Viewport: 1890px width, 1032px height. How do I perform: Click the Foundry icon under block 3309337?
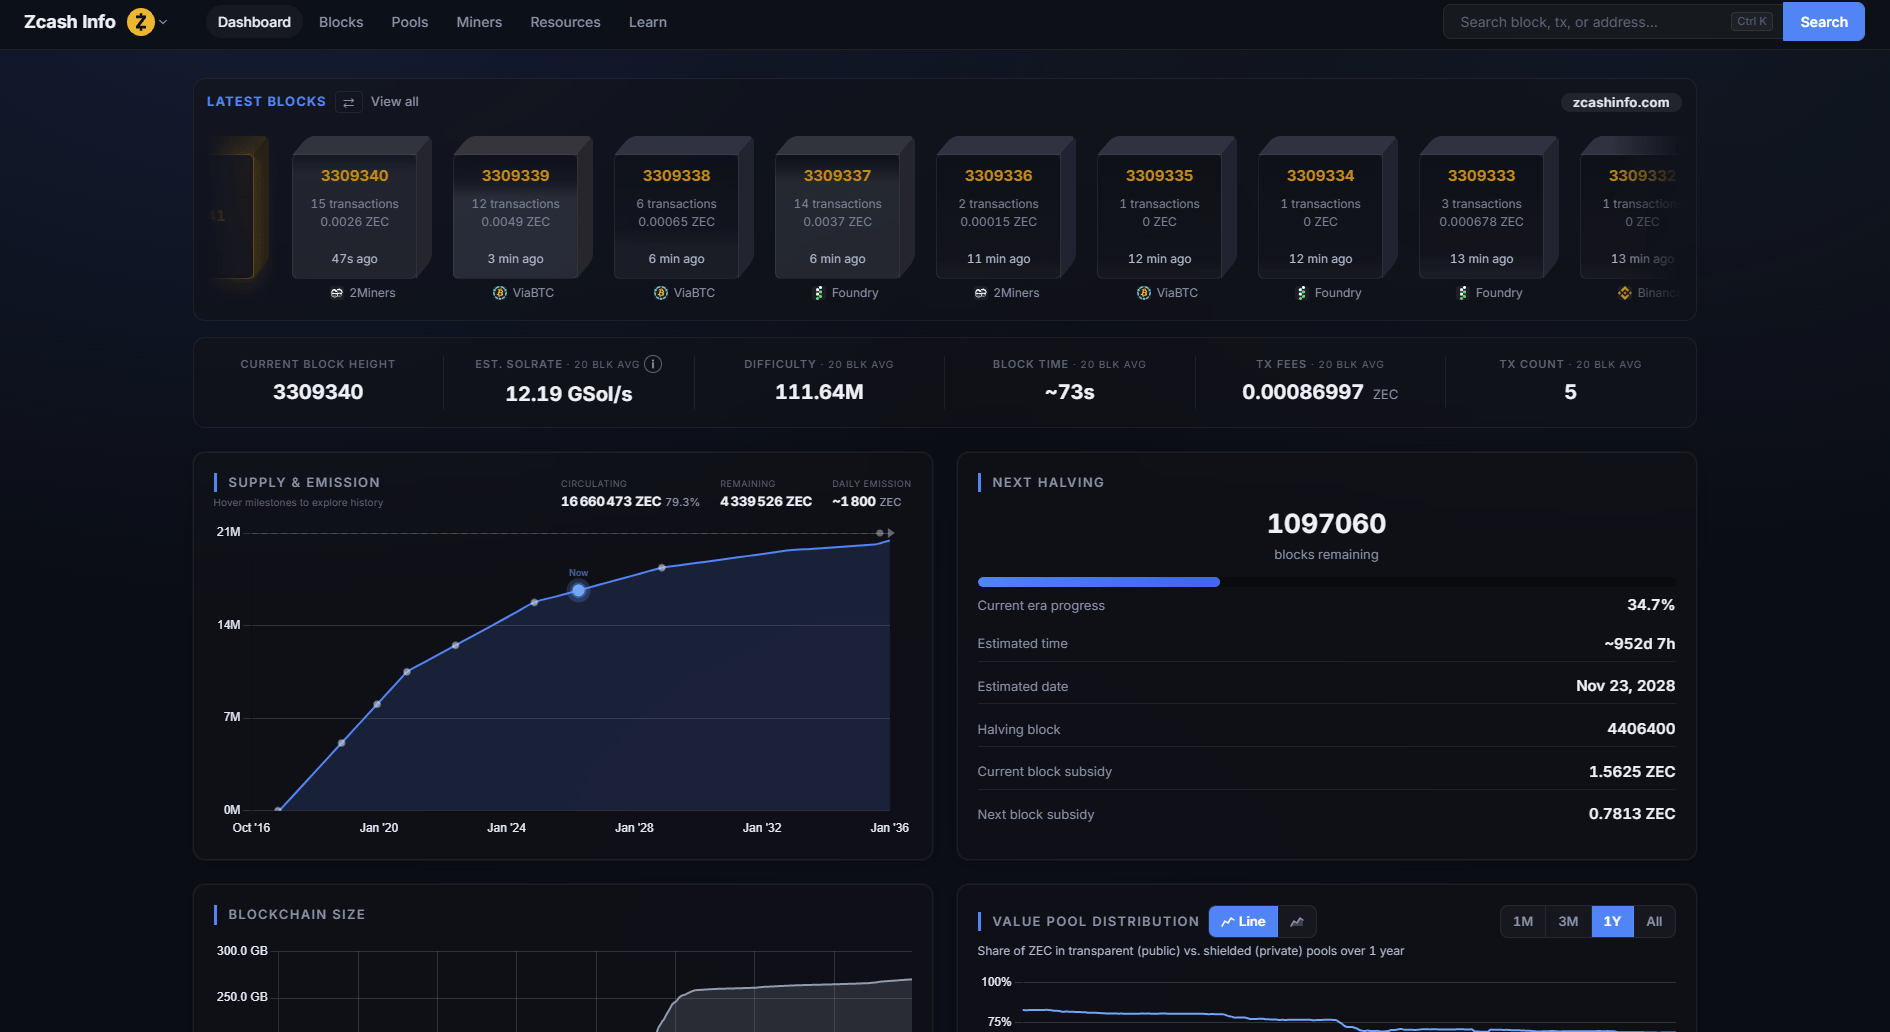tap(817, 293)
